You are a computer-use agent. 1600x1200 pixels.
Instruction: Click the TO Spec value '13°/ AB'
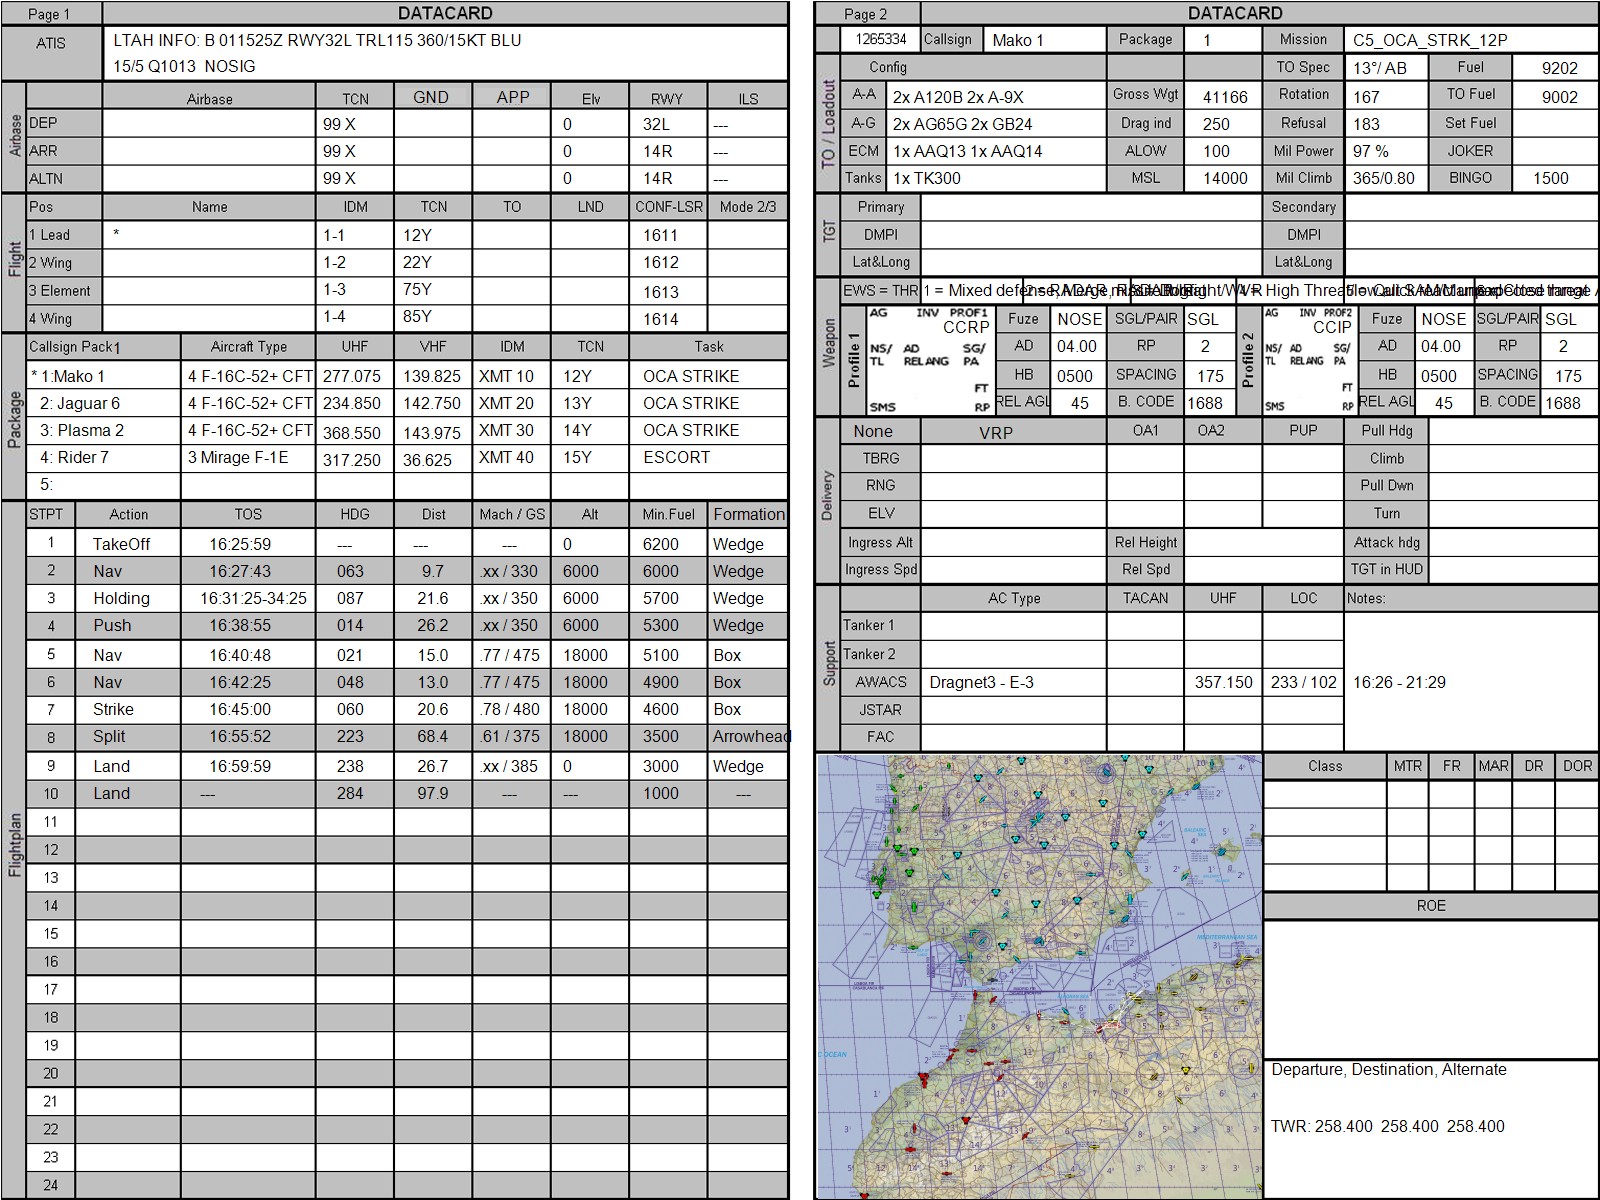click(x=1379, y=69)
